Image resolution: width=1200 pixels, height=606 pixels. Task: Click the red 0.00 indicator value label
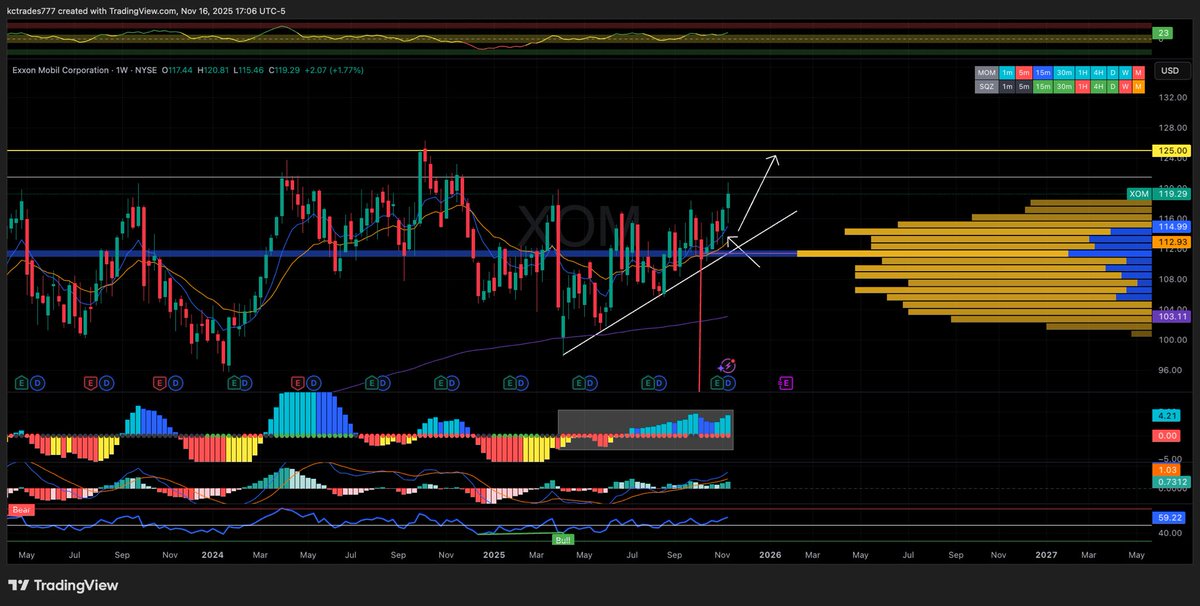click(x=1167, y=436)
